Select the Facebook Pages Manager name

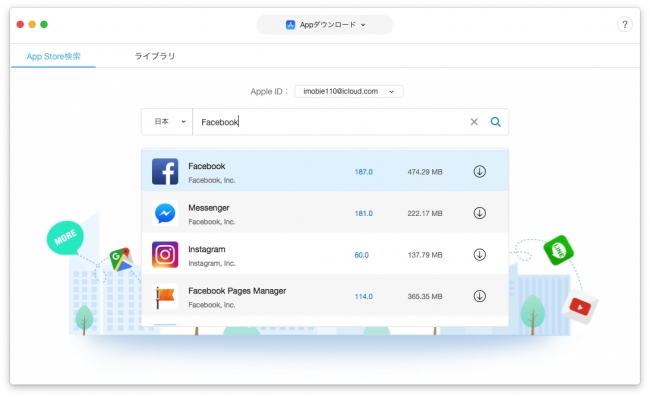point(237,291)
